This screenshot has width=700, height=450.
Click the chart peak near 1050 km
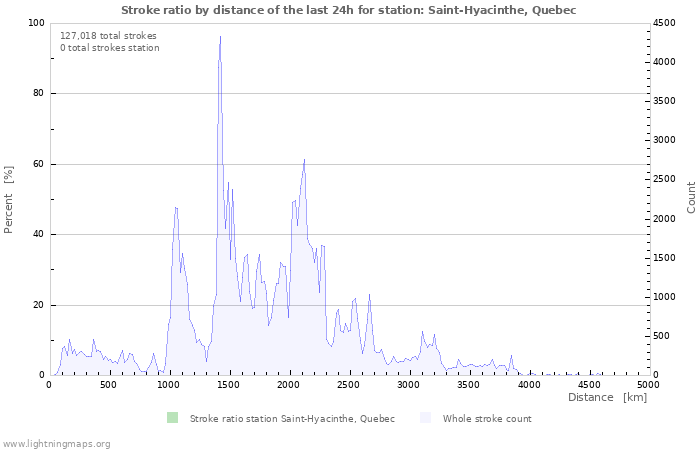[x=176, y=208]
